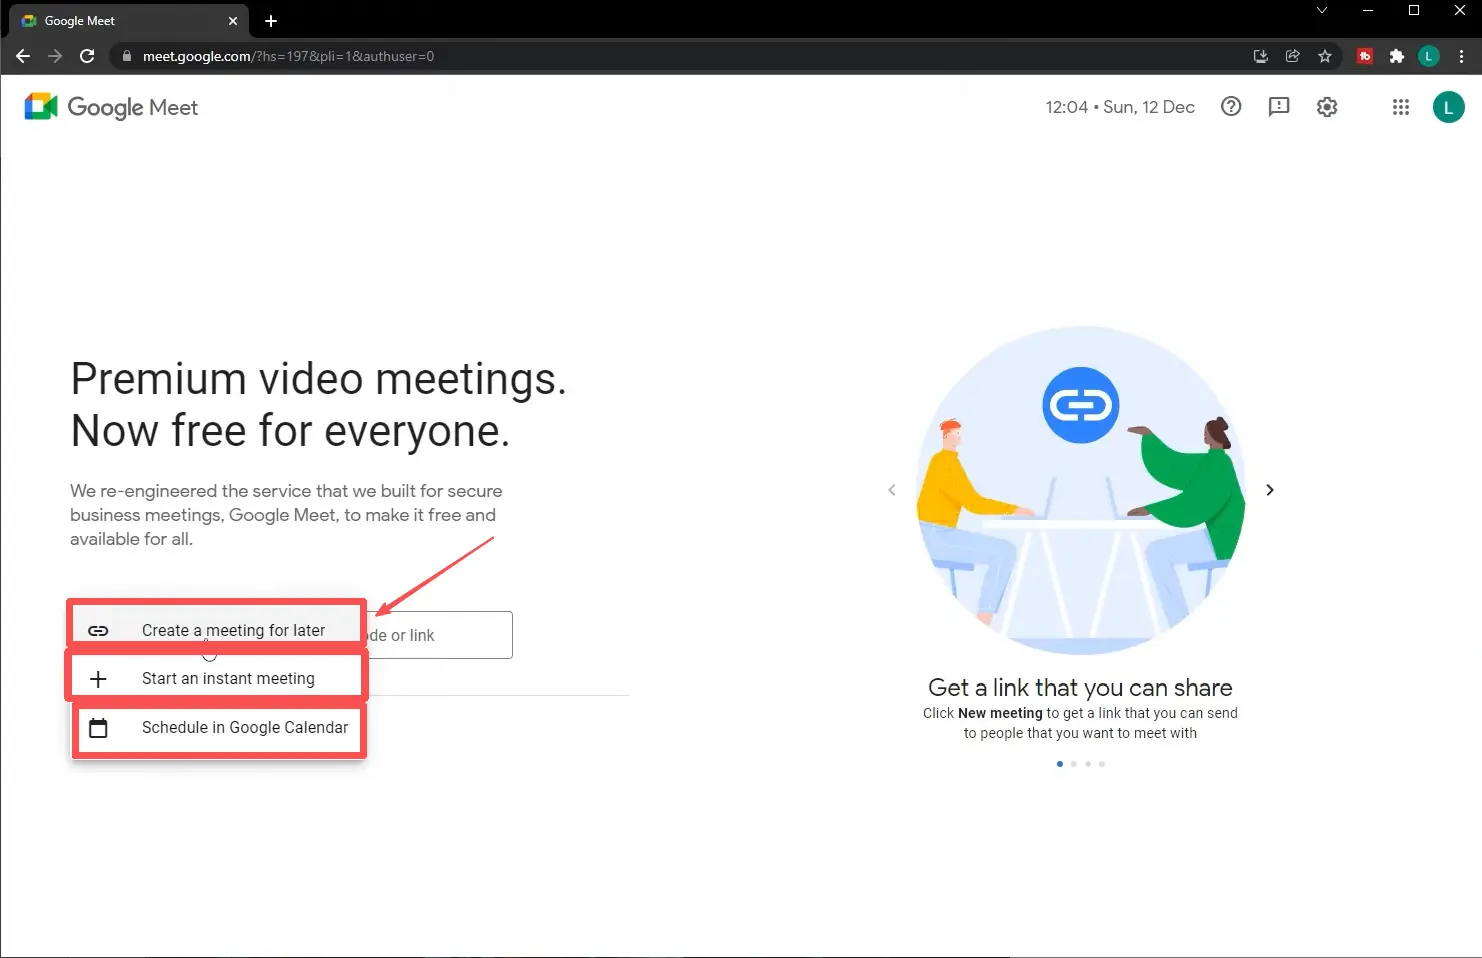Viewport: 1482px width, 958px height.
Task: Click the Help question mark icon
Action: [x=1231, y=107]
